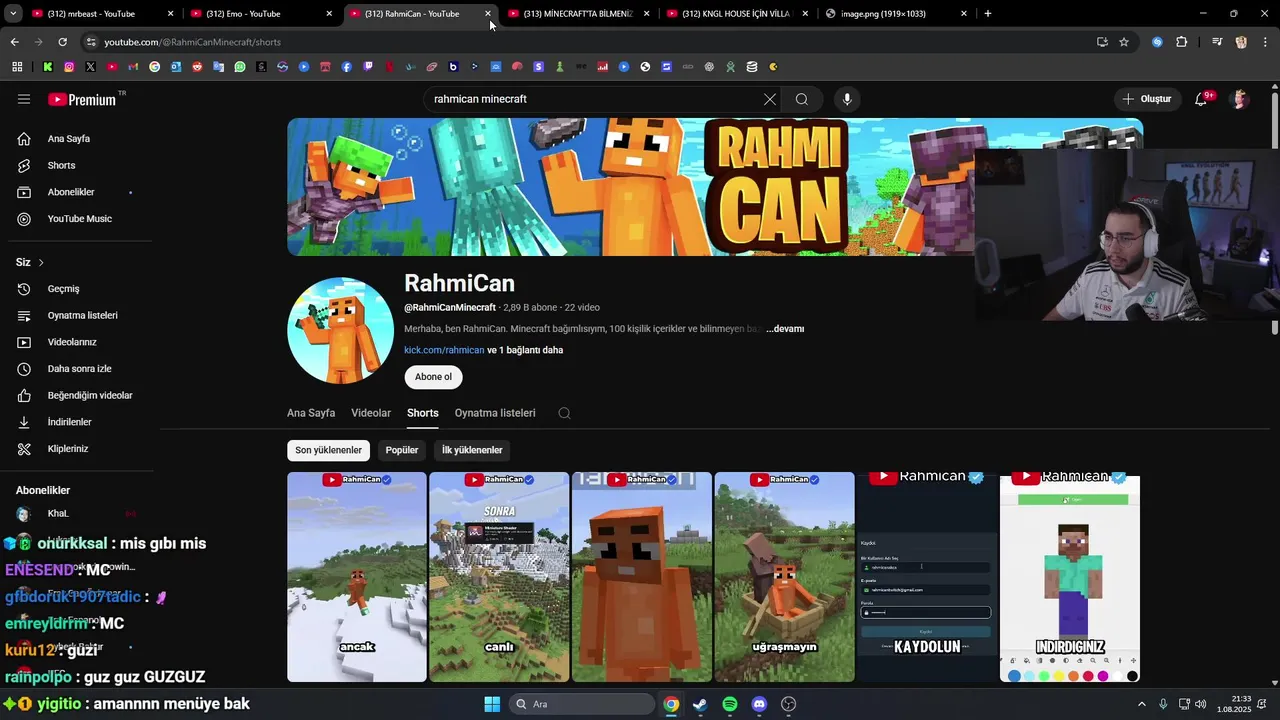Select the Popüler filter chip
Image resolution: width=1280 pixels, height=720 pixels.
pos(402,450)
